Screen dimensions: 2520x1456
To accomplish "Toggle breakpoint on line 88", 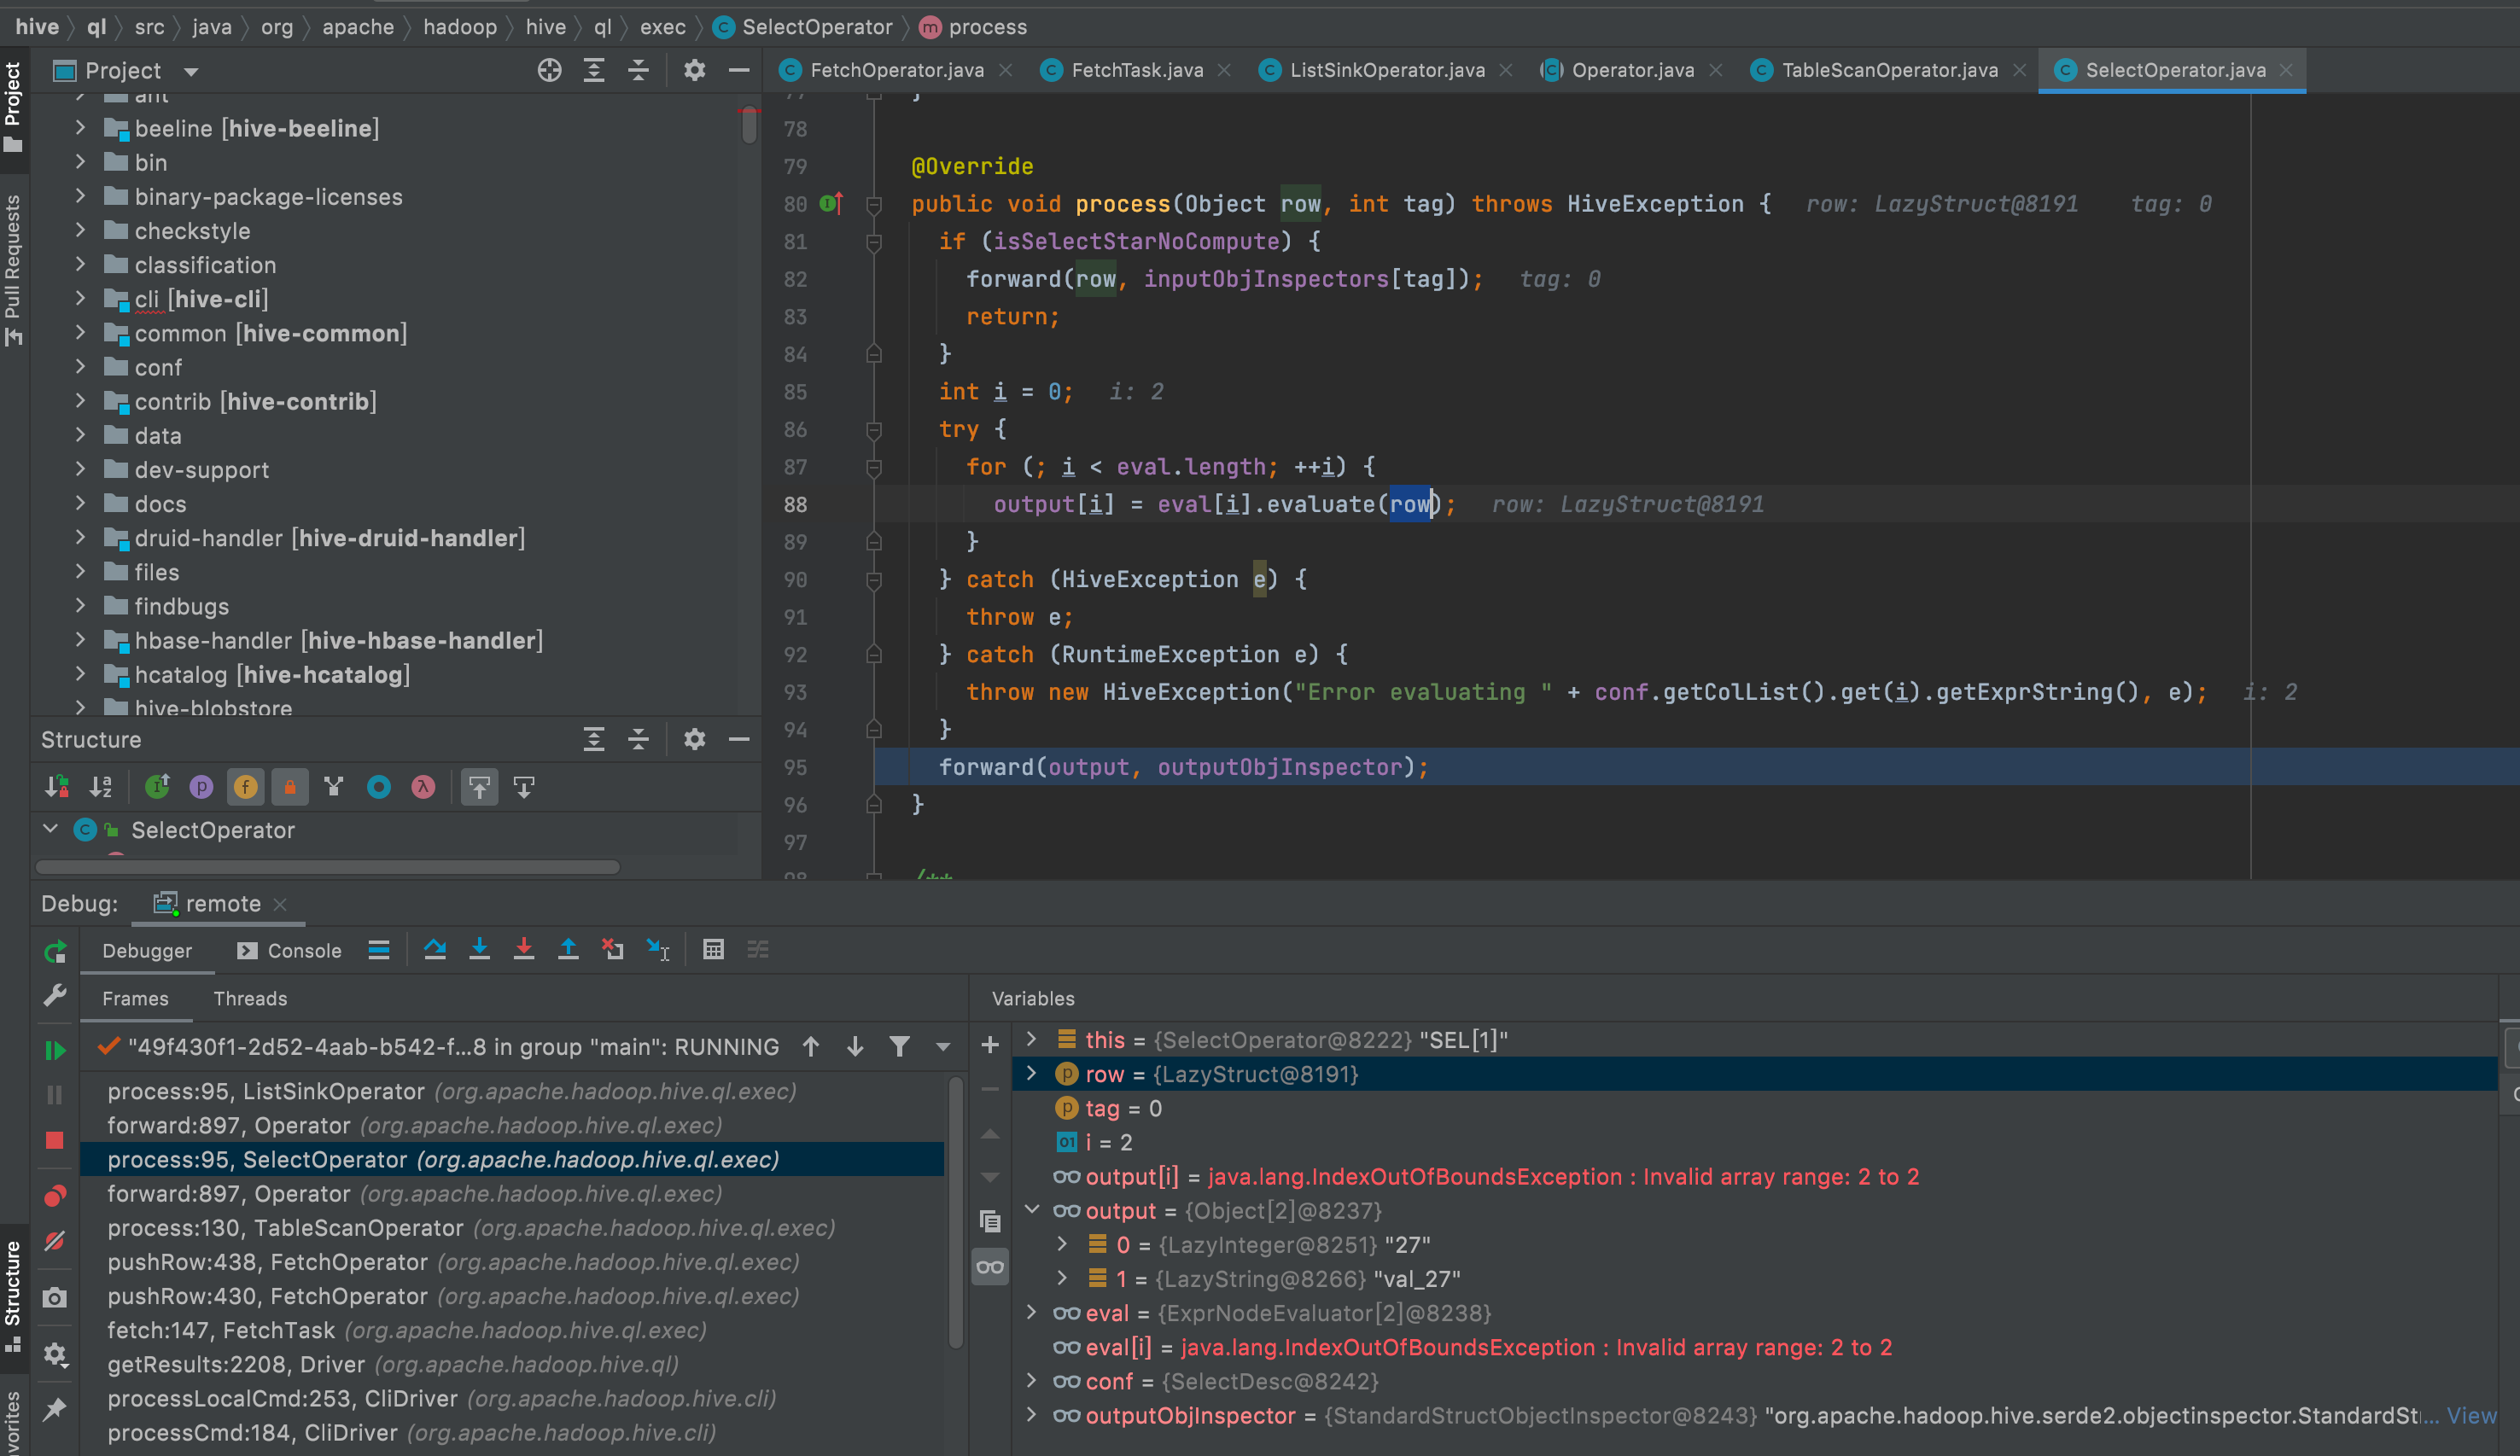I will click(x=834, y=503).
